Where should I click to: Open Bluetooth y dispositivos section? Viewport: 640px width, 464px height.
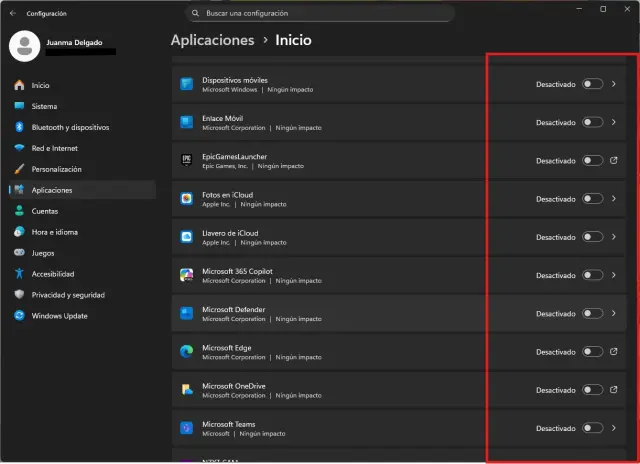click(x=70, y=127)
